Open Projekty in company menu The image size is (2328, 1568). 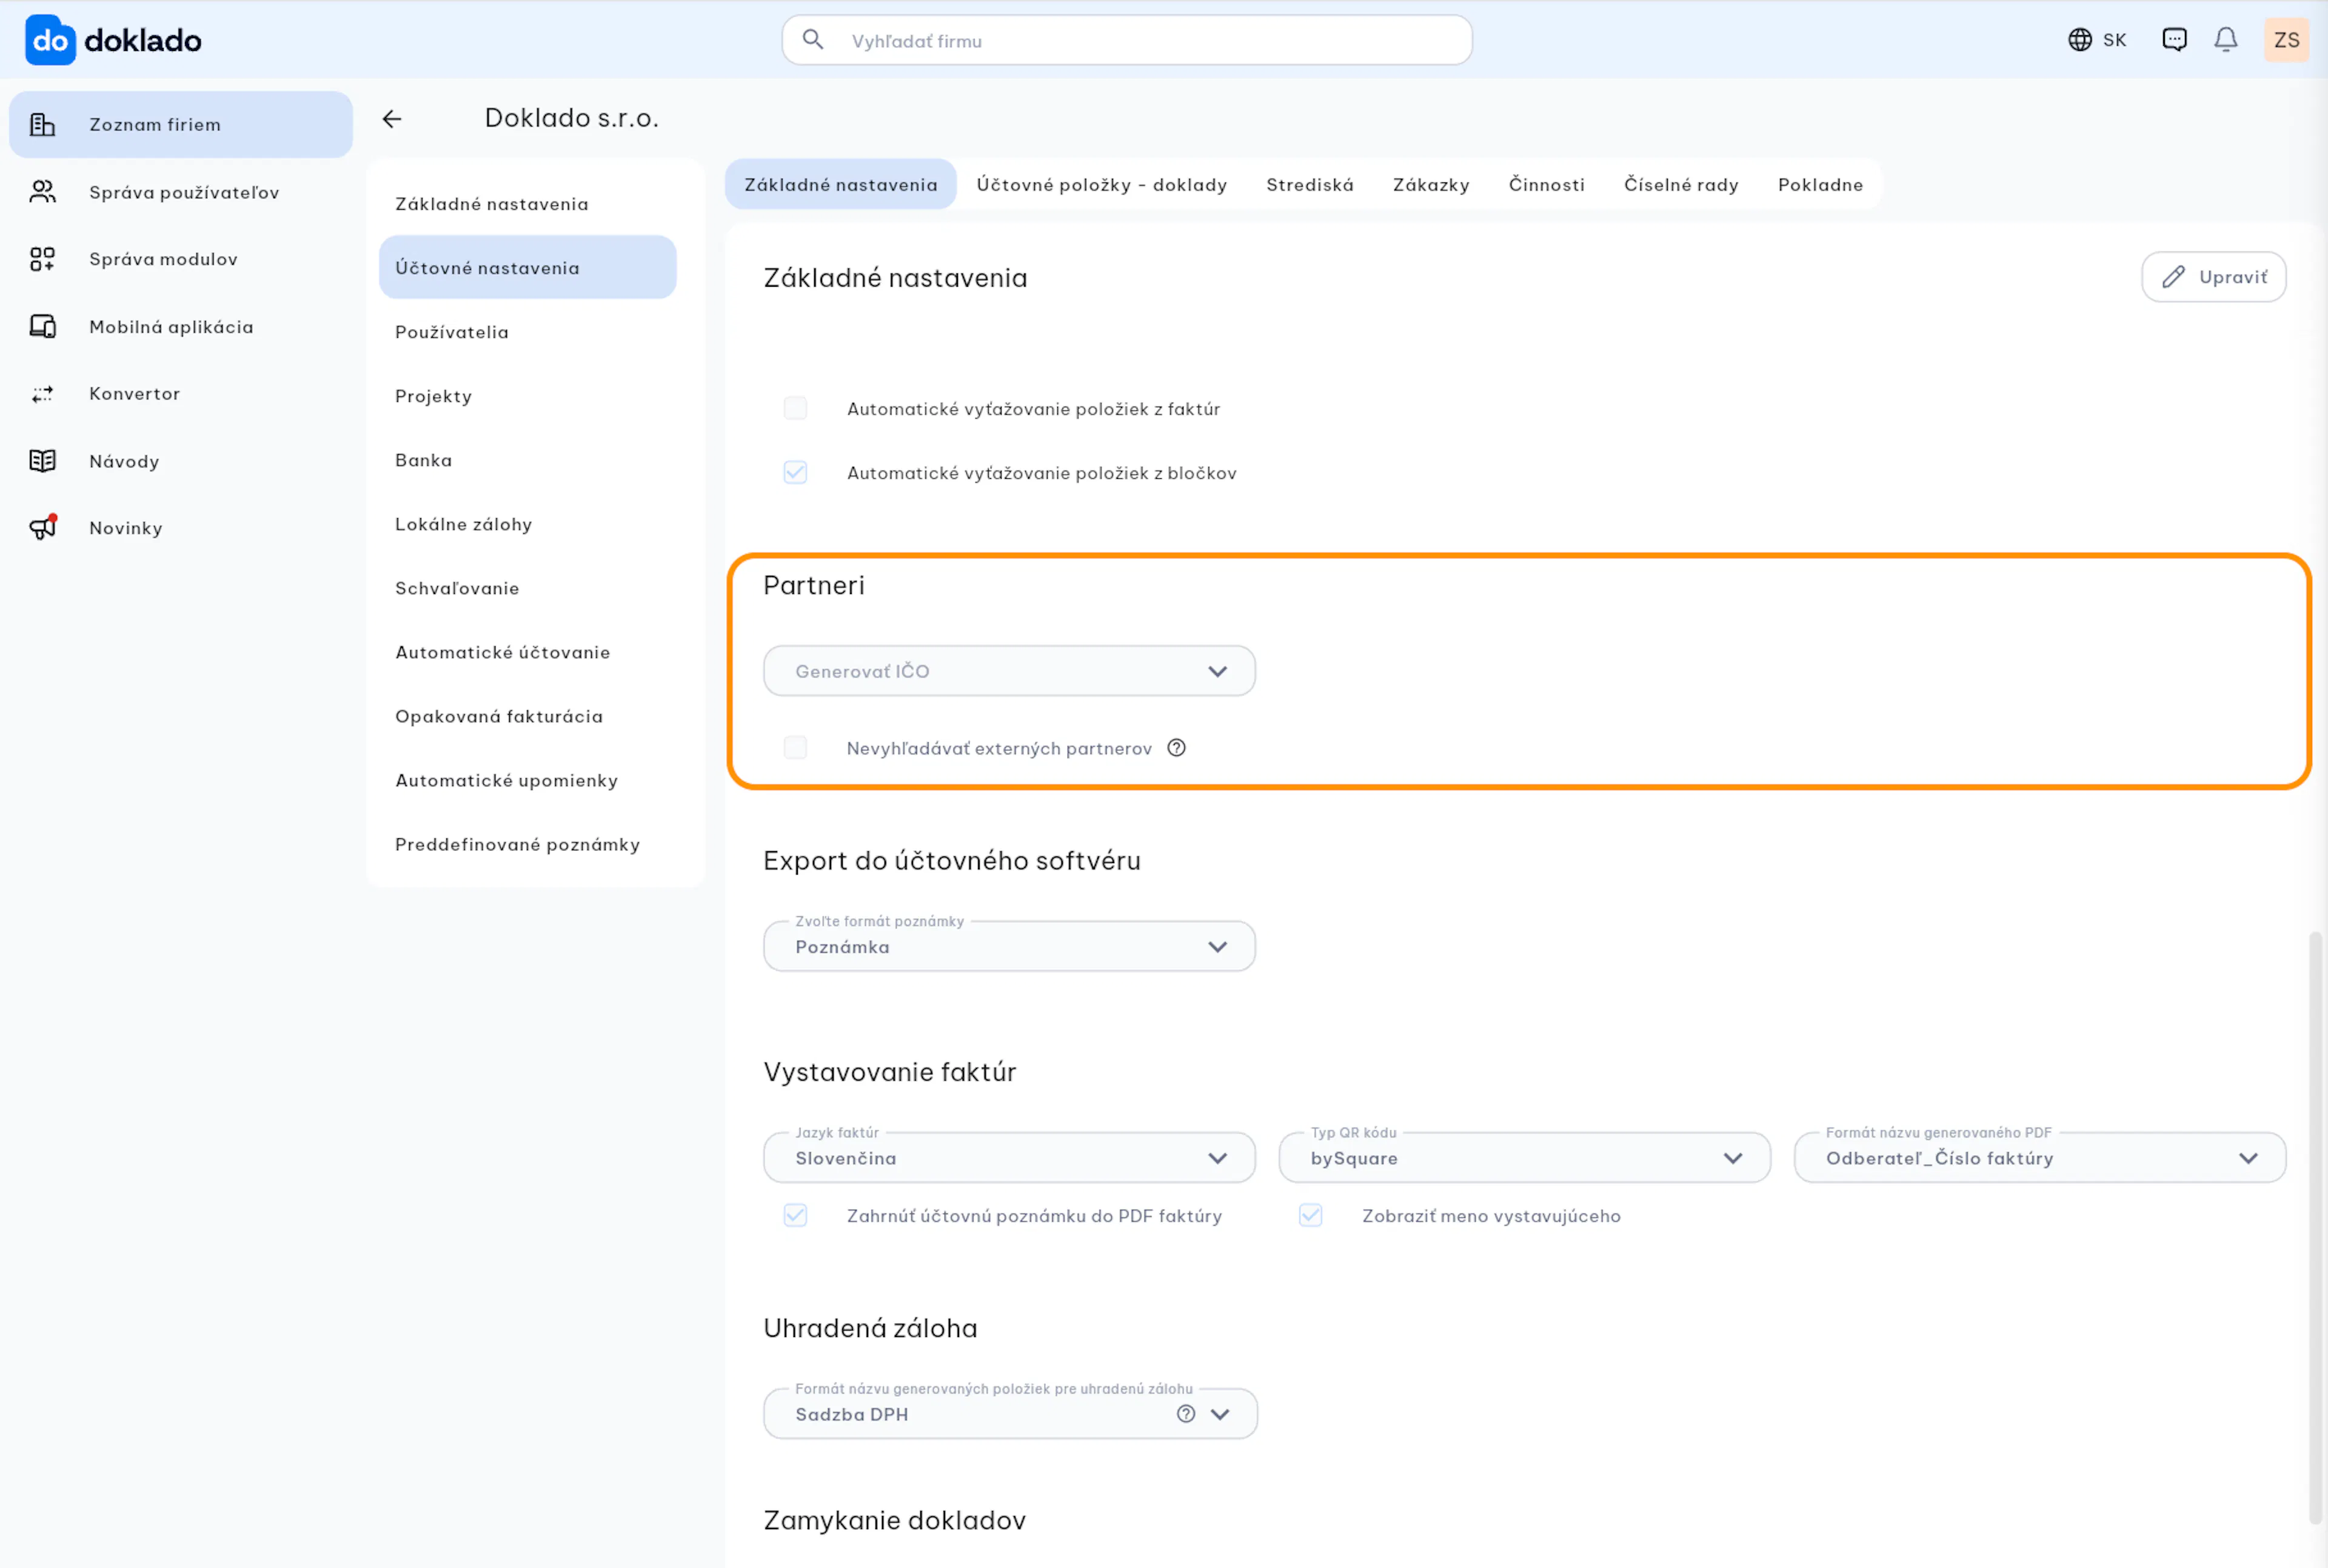528,396
